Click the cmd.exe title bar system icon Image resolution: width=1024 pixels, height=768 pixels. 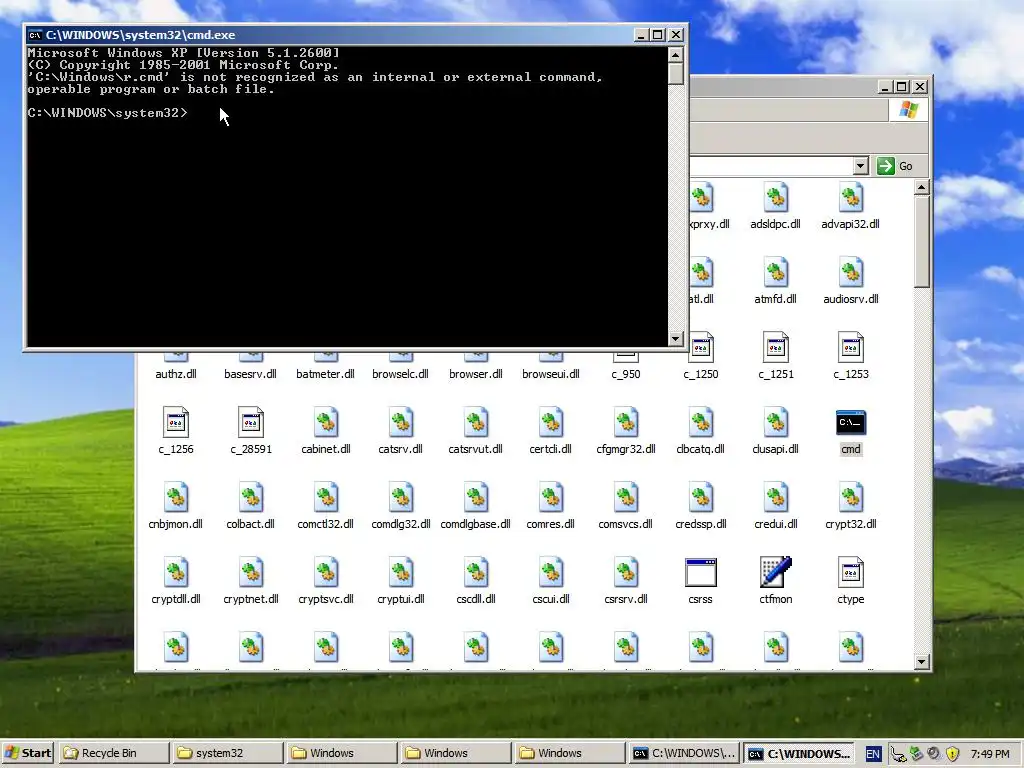(35, 35)
